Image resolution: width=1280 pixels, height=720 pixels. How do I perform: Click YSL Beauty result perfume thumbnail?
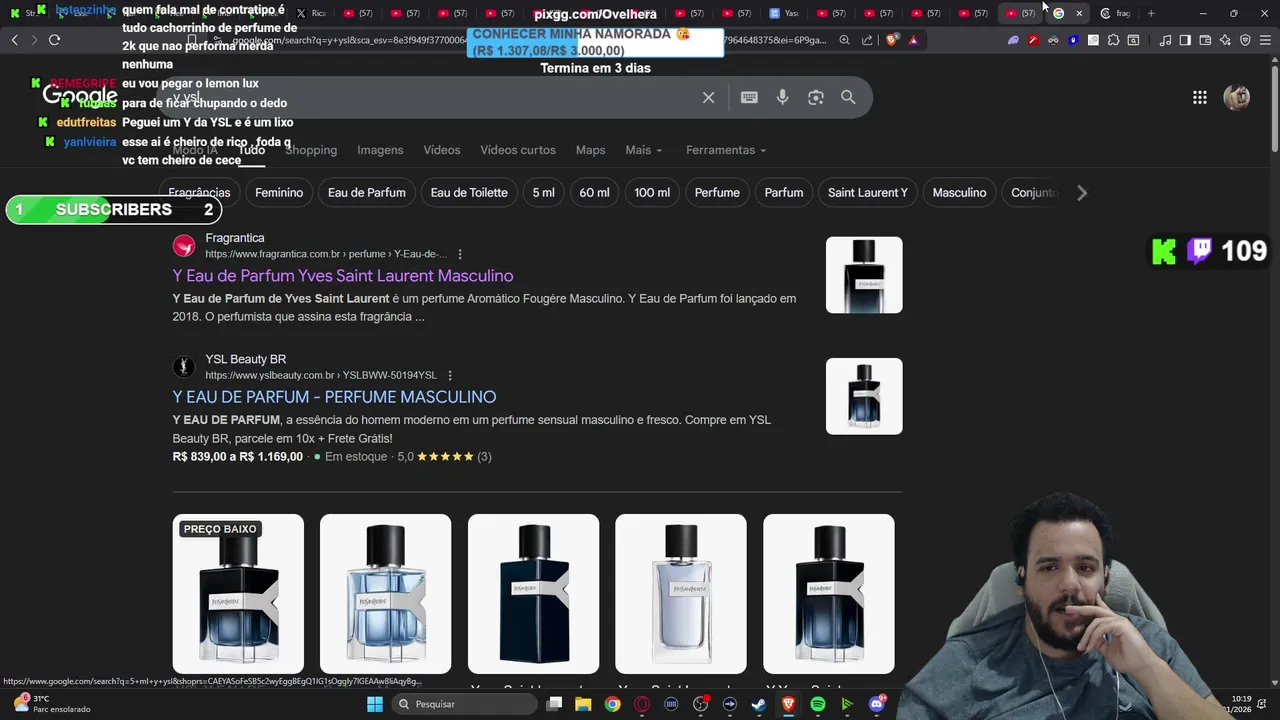pos(864,396)
